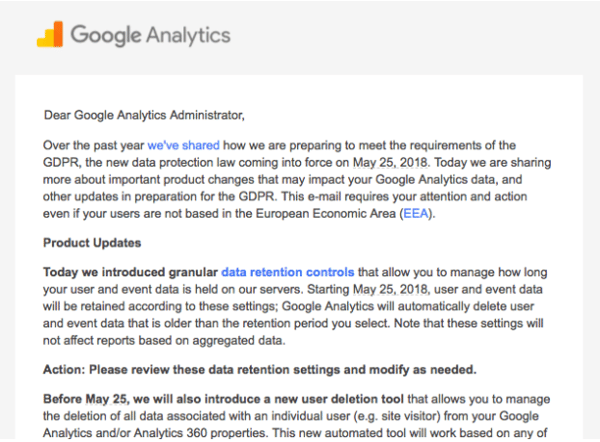Follow the "data retention controls" link
The image size is (600, 442).
coord(288,272)
